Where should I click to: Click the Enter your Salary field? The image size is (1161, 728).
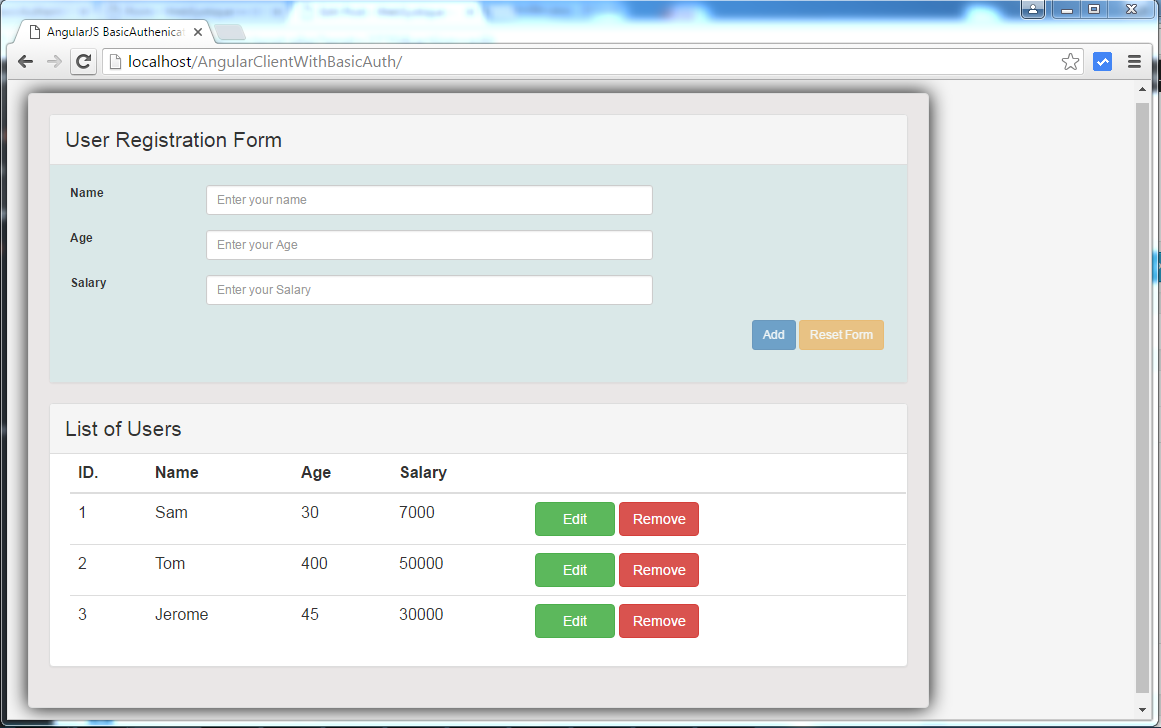pos(428,289)
